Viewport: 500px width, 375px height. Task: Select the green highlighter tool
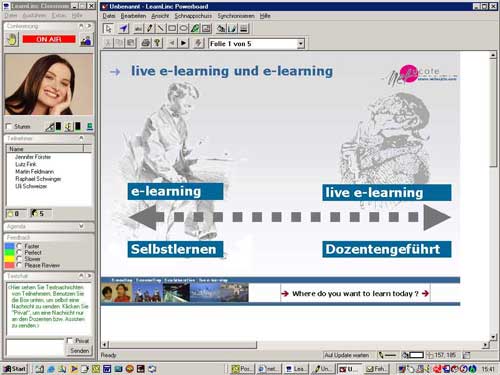pyautogui.click(x=195, y=29)
